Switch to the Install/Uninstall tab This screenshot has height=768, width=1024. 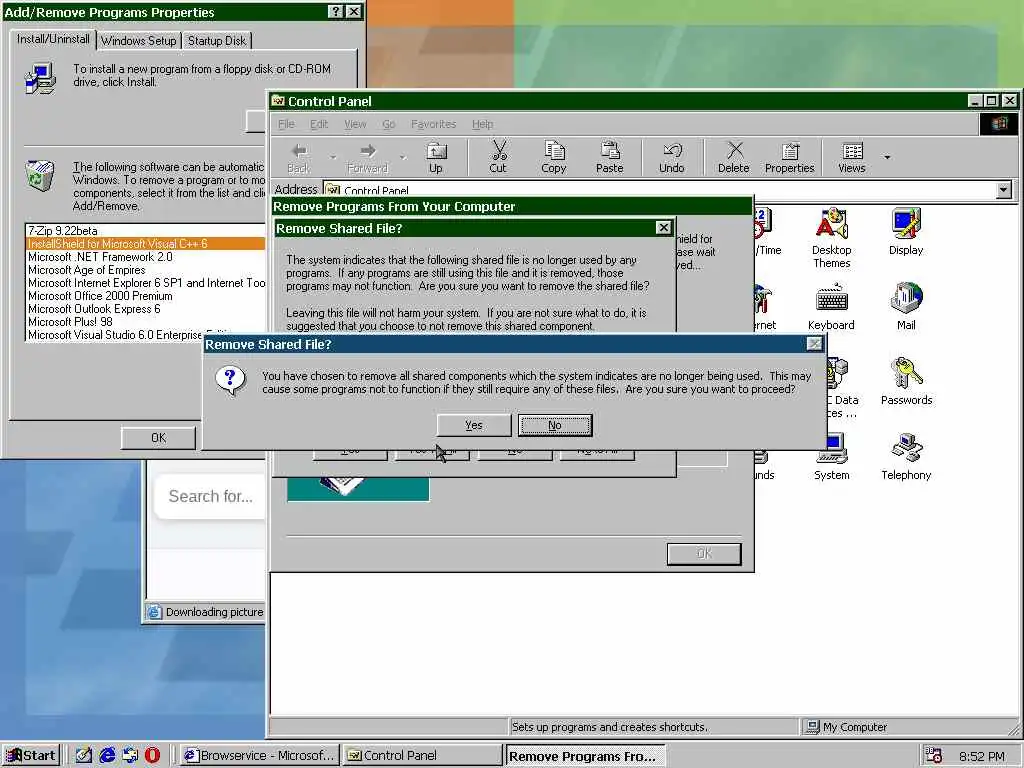click(x=53, y=39)
